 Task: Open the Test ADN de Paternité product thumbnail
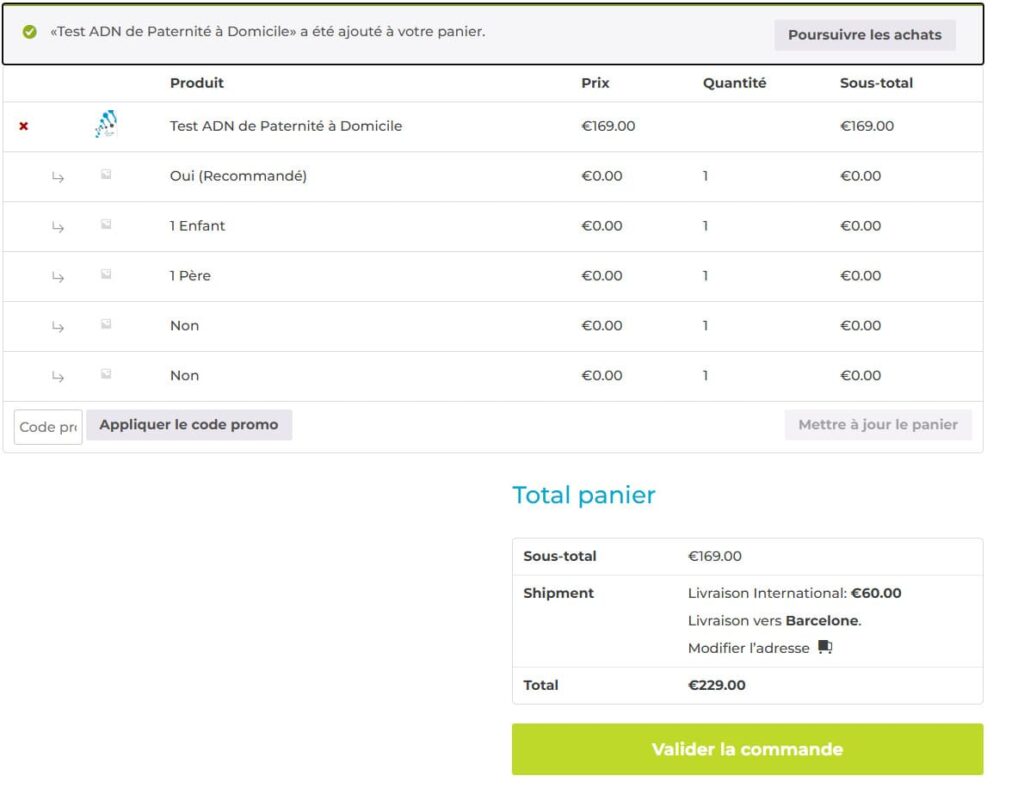click(x=106, y=124)
